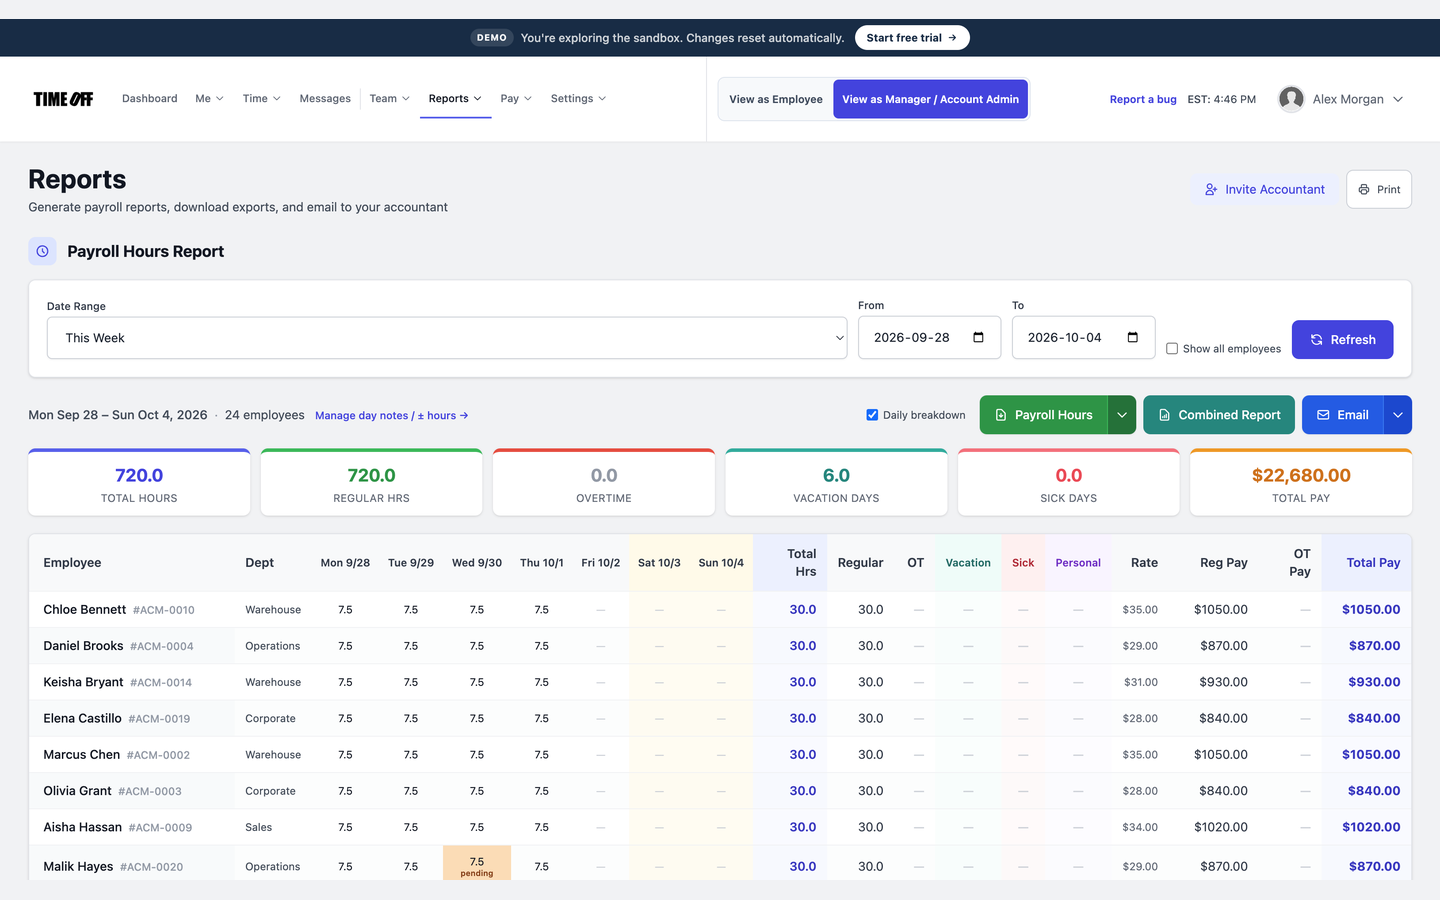The width and height of the screenshot is (1440, 900).
Task: Open the Pay menu
Action: pyautogui.click(x=516, y=99)
